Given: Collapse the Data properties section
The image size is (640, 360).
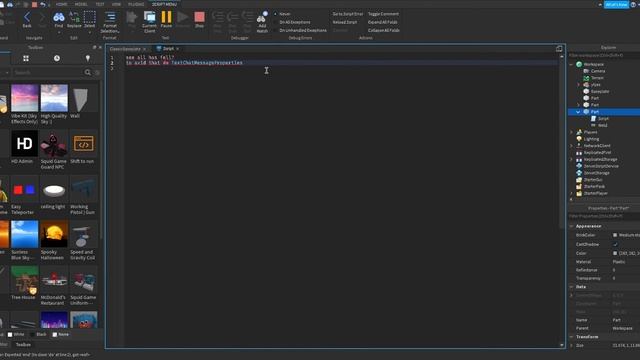Looking at the screenshot, I should coord(571,287).
